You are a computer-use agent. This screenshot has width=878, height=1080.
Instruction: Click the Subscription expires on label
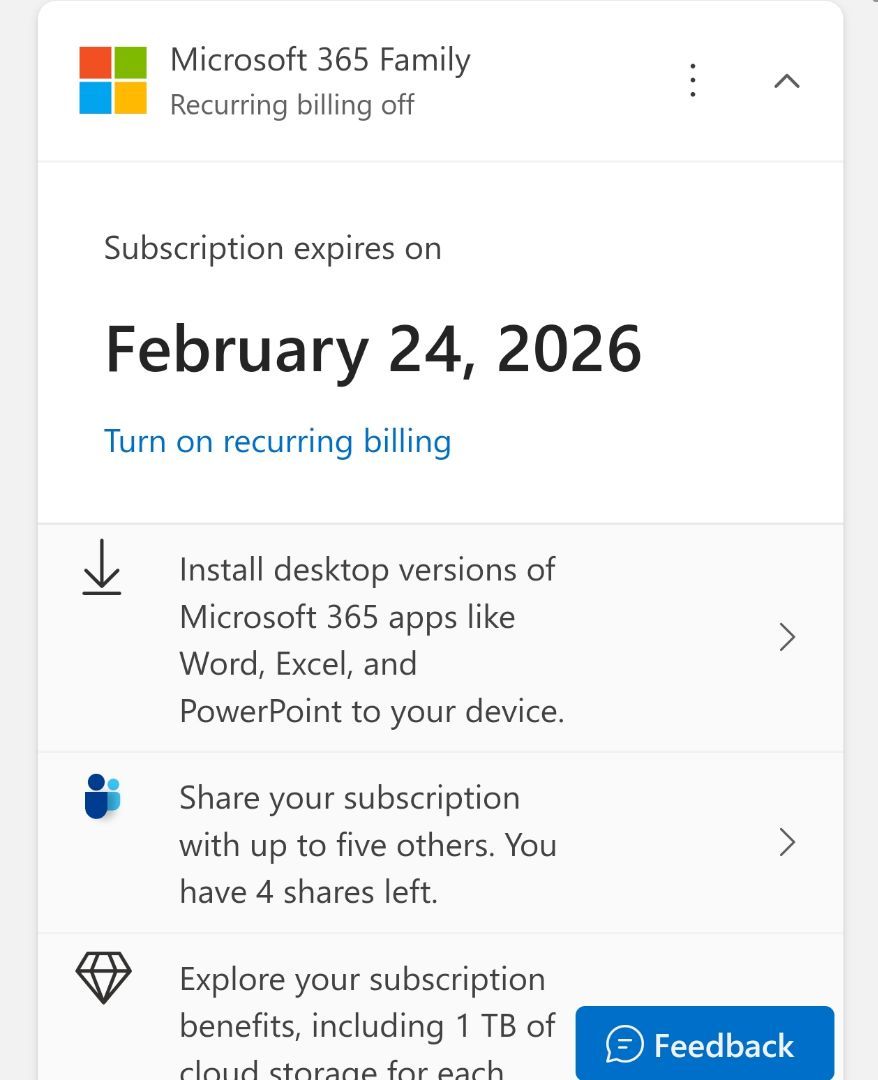click(x=273, y=249)
